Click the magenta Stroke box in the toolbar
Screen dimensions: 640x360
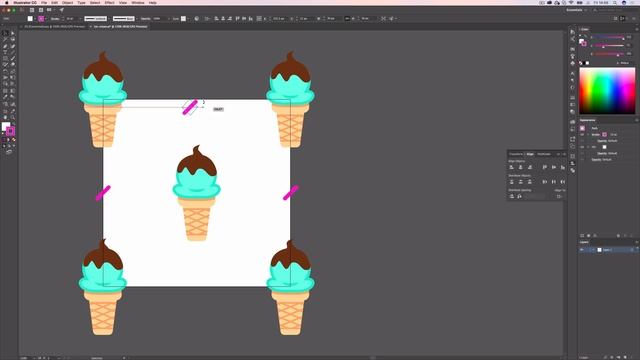click(11, 131)
